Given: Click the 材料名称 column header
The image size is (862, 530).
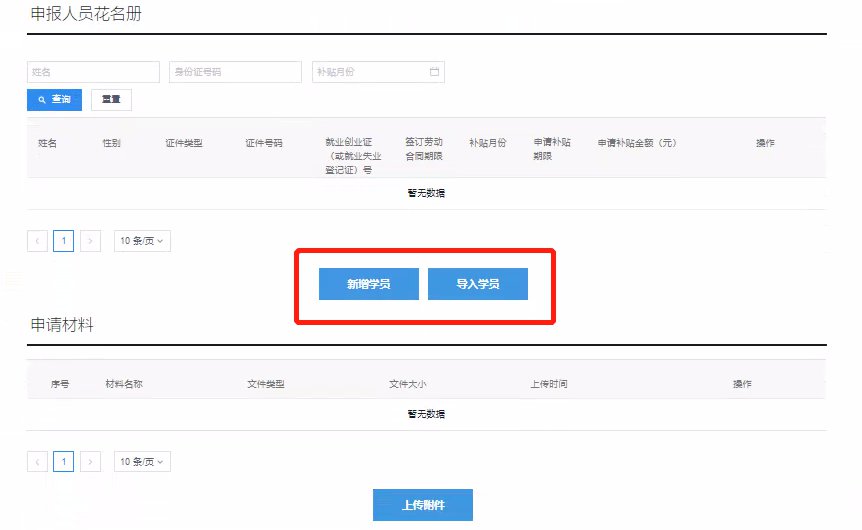Looking at the screenshot, I should [124, 384].
